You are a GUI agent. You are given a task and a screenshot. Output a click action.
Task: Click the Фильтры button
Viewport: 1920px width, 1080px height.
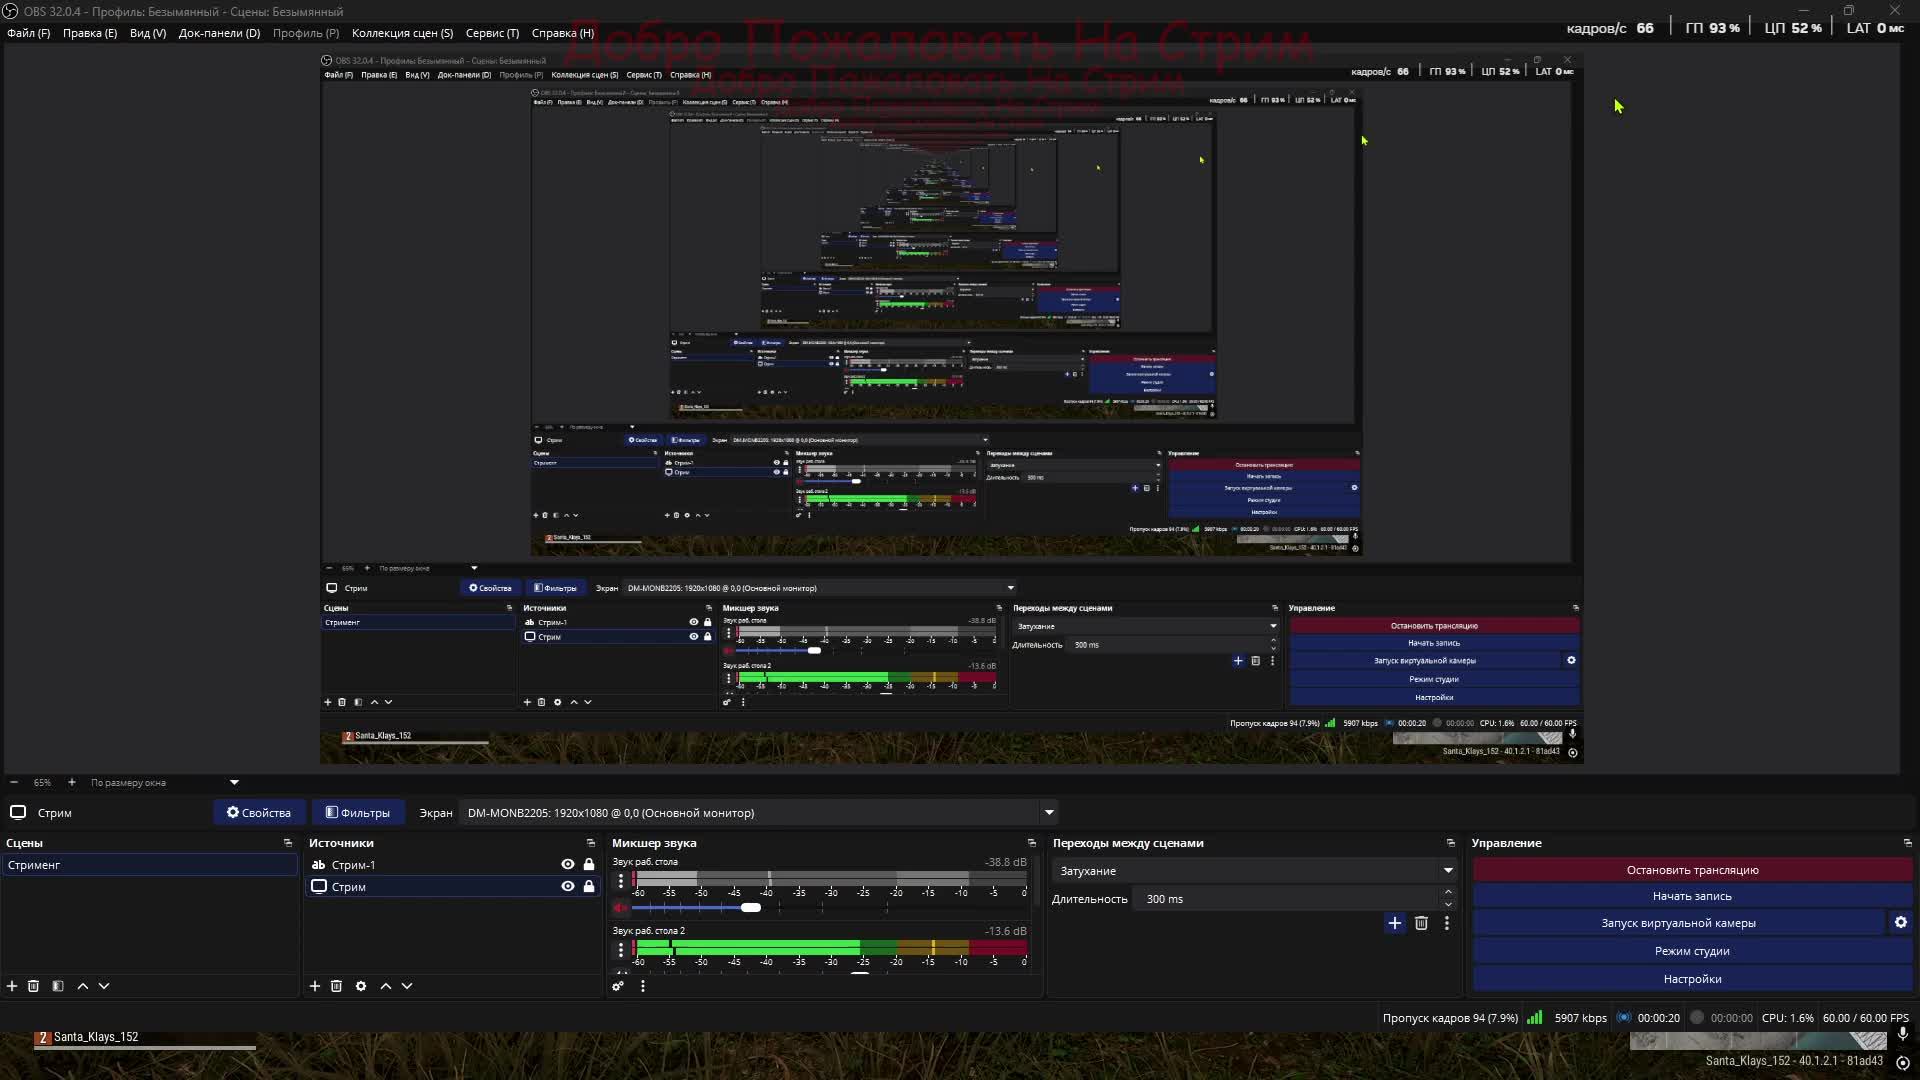coord(358,813)
